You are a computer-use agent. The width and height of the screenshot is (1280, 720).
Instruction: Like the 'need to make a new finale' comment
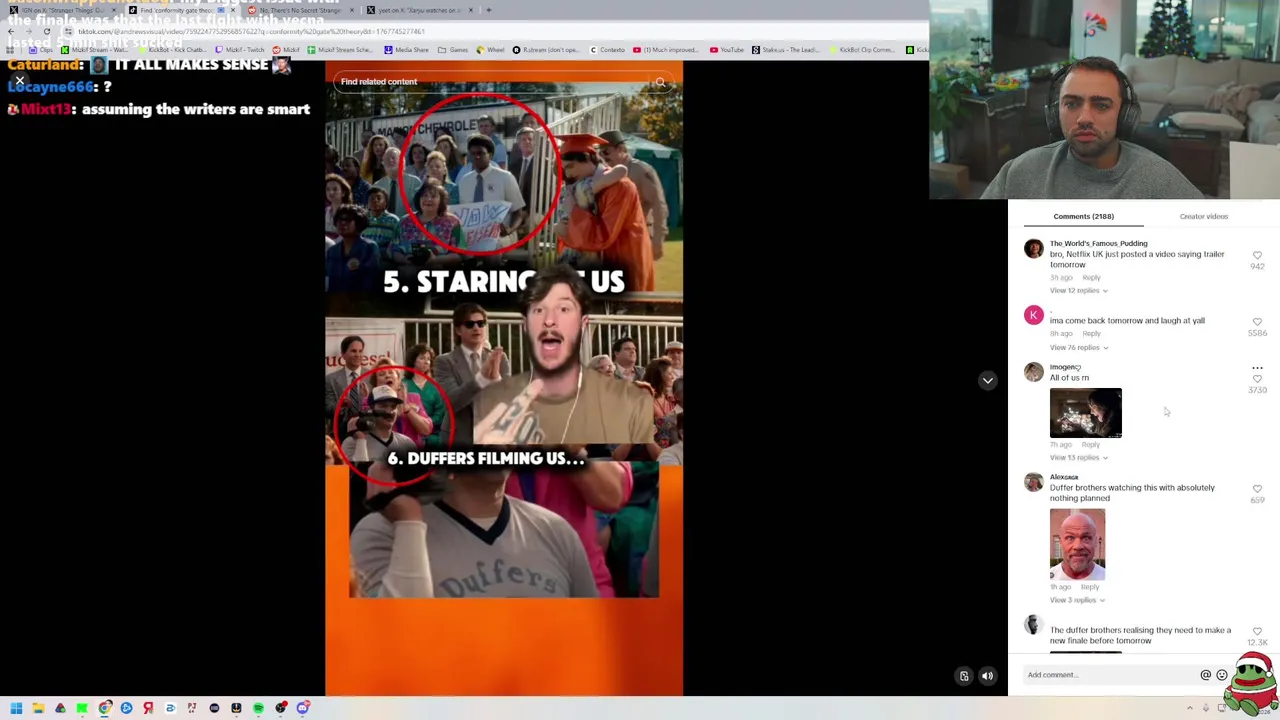(1257, 632)
